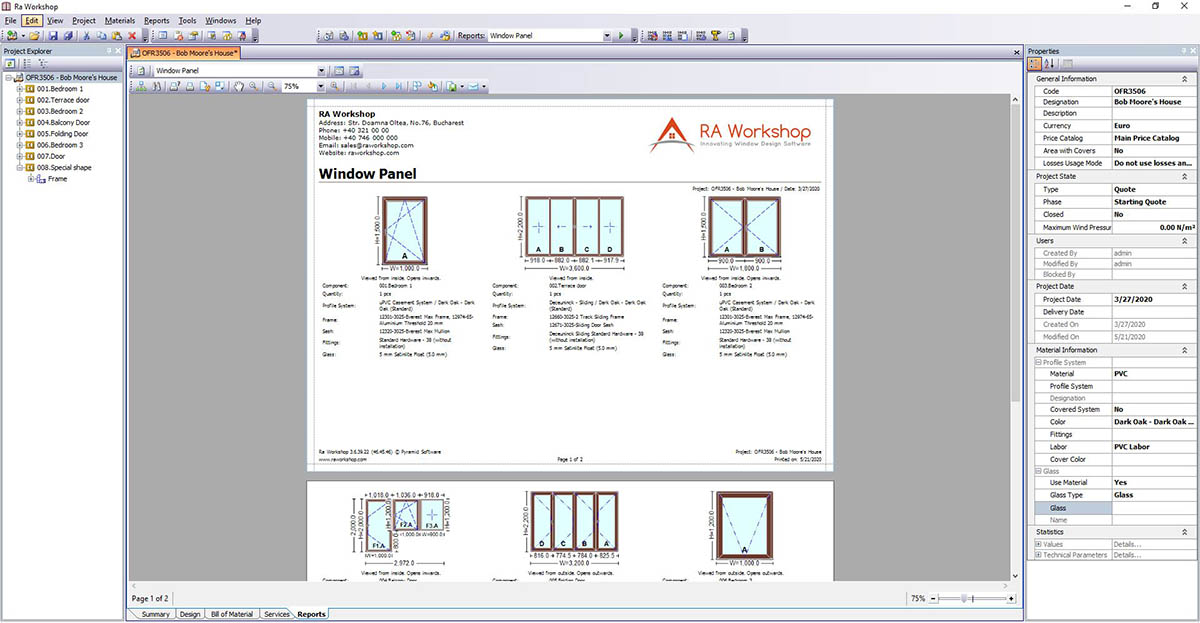1200x623 pixels.
Task: Click the minus button of bottom zoom slider
Action: pos(934,598)
